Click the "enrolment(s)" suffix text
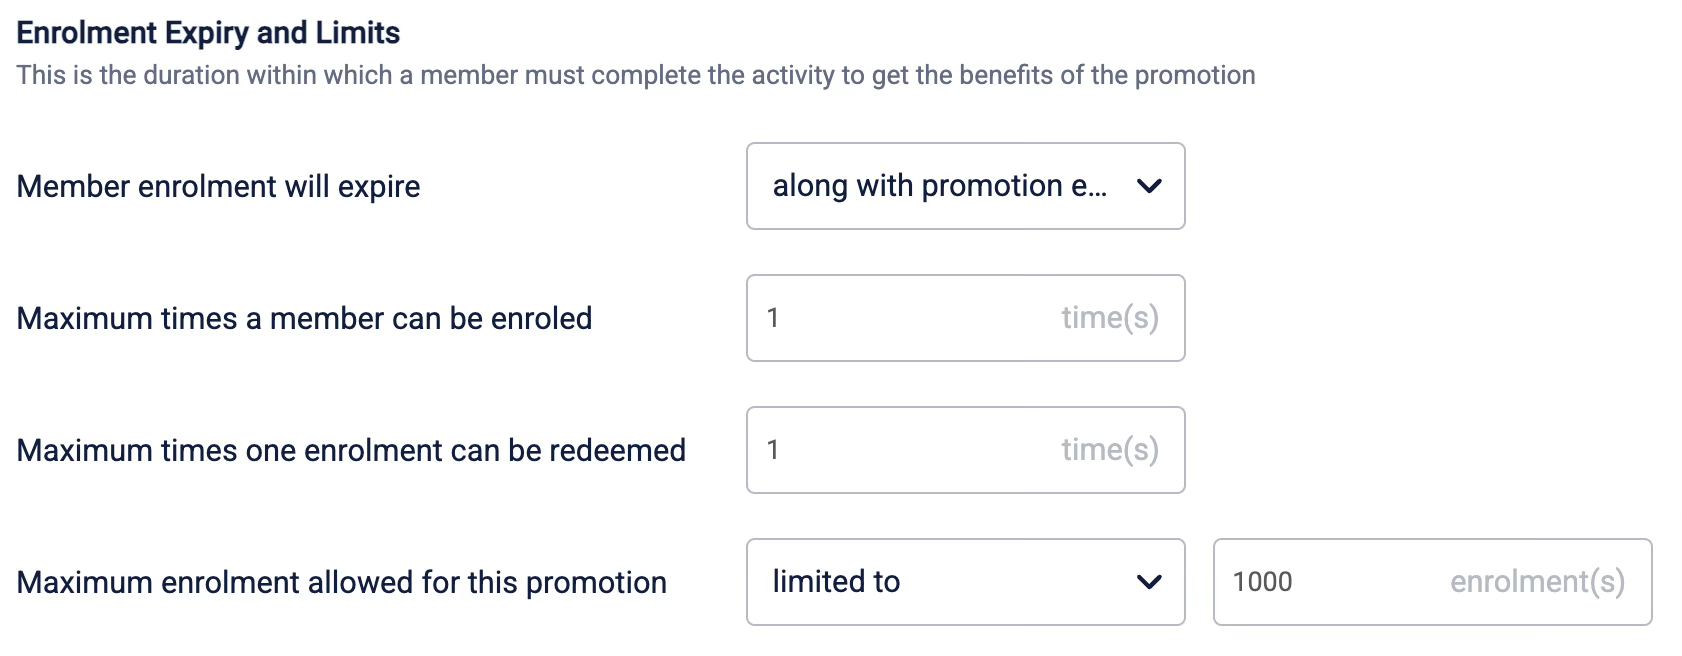1682x656 pixels. 1537,582
